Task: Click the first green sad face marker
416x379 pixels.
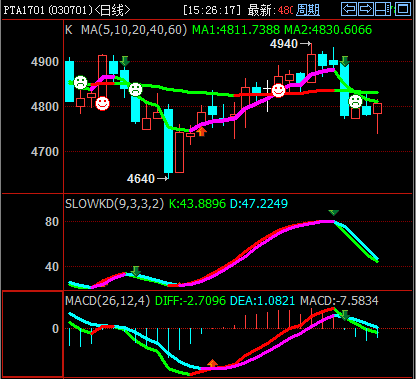Action: (x=80, y=82)
